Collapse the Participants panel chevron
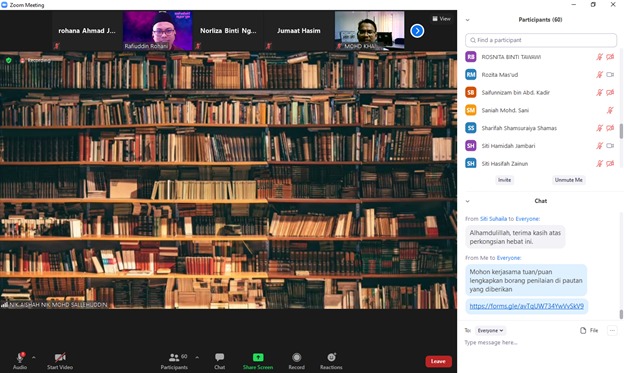624x373 pixels. [x=468, y=20]
